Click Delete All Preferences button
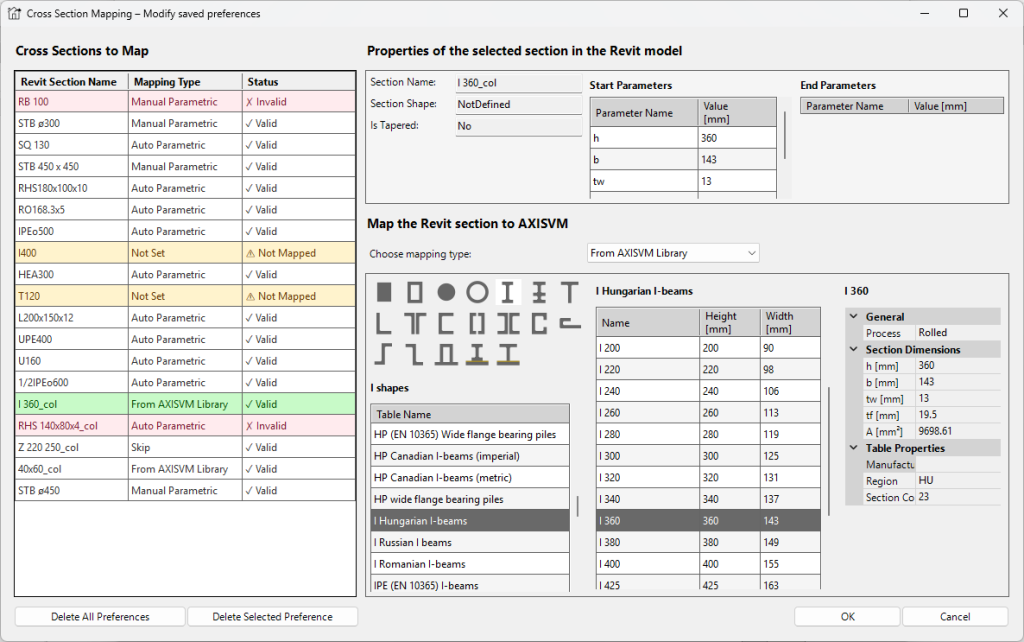 pos(100,617)
